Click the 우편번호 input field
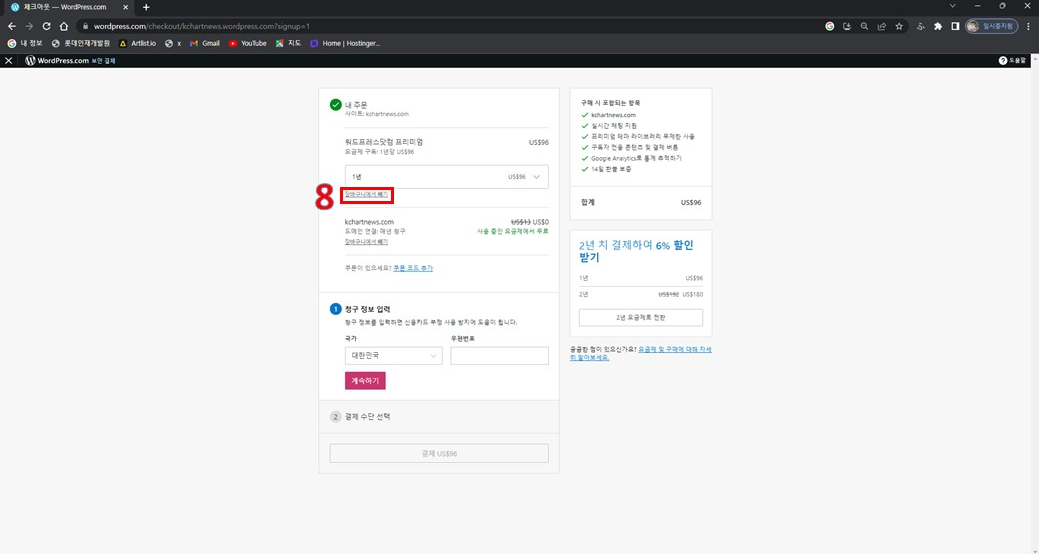This screenshot has height=554, width=1039. click(500, 356)
